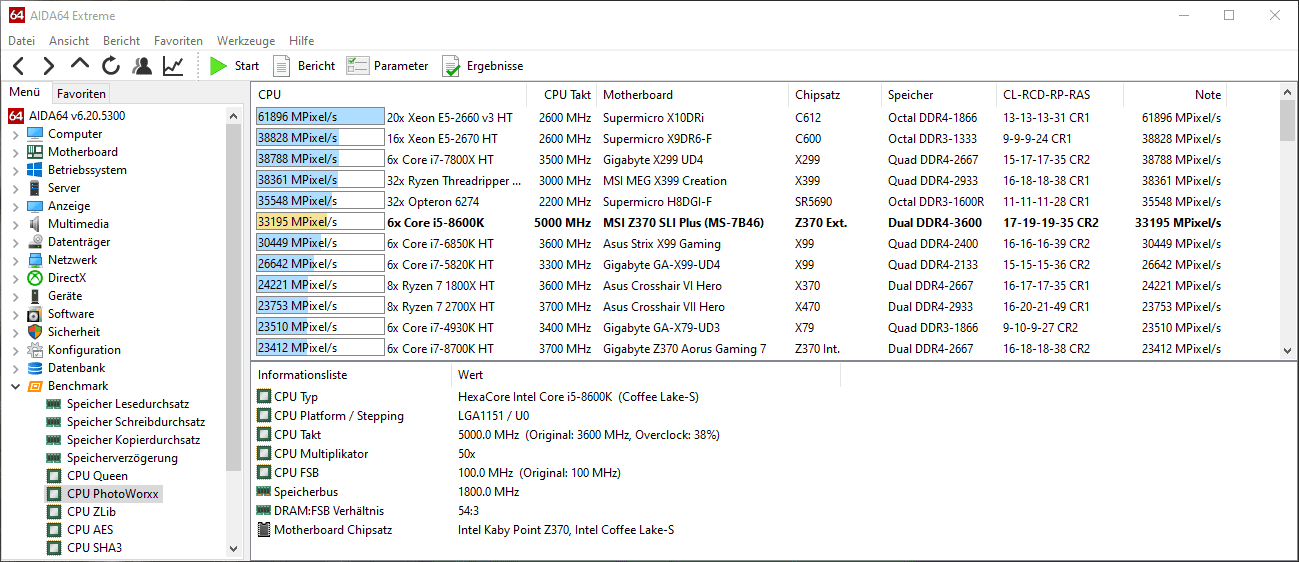Select CPU Queen benchmark
This screenshot has height=562, width=1299.
pos(97,476)
